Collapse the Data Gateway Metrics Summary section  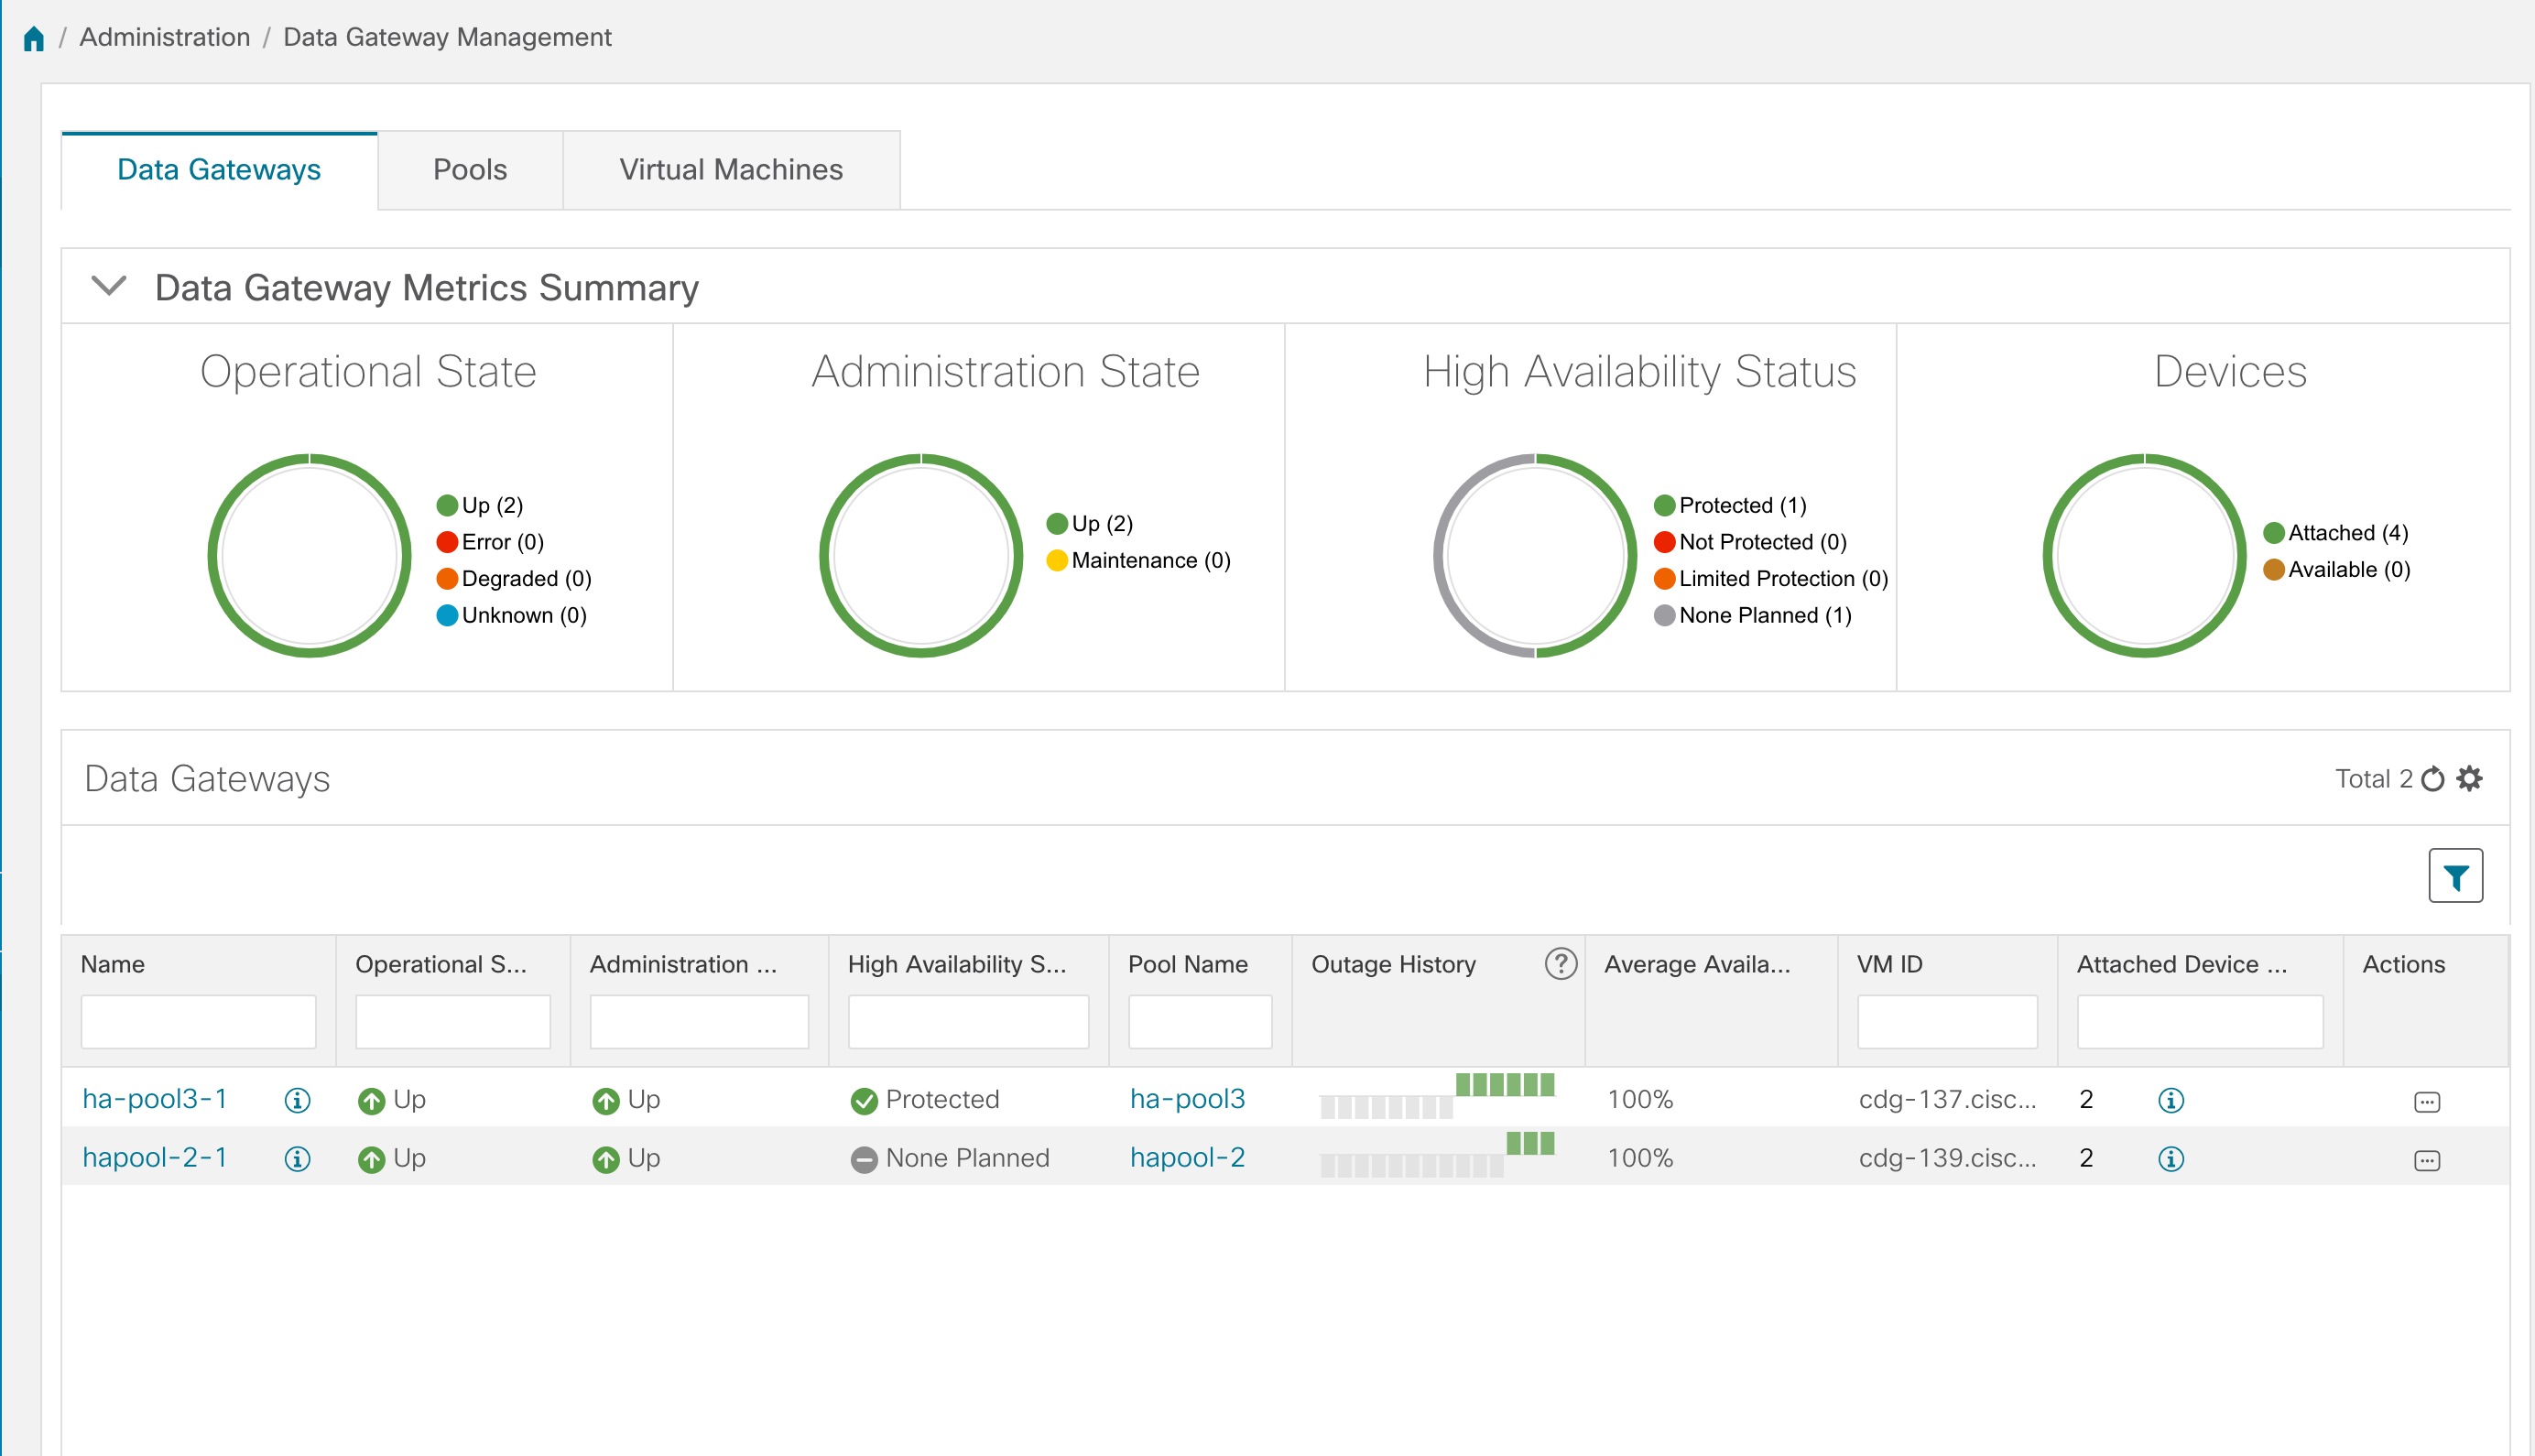click(x=110, y=286)
